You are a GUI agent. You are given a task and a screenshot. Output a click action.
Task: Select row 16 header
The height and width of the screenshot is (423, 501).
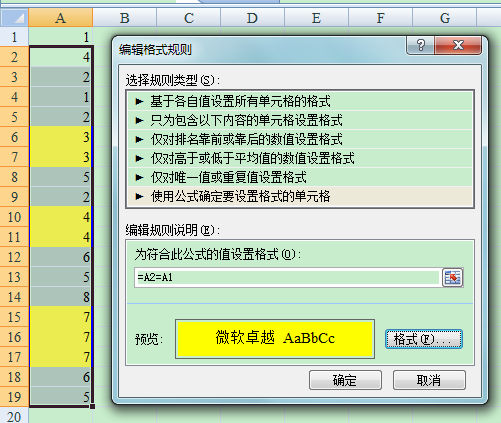[x=14, y=337]
